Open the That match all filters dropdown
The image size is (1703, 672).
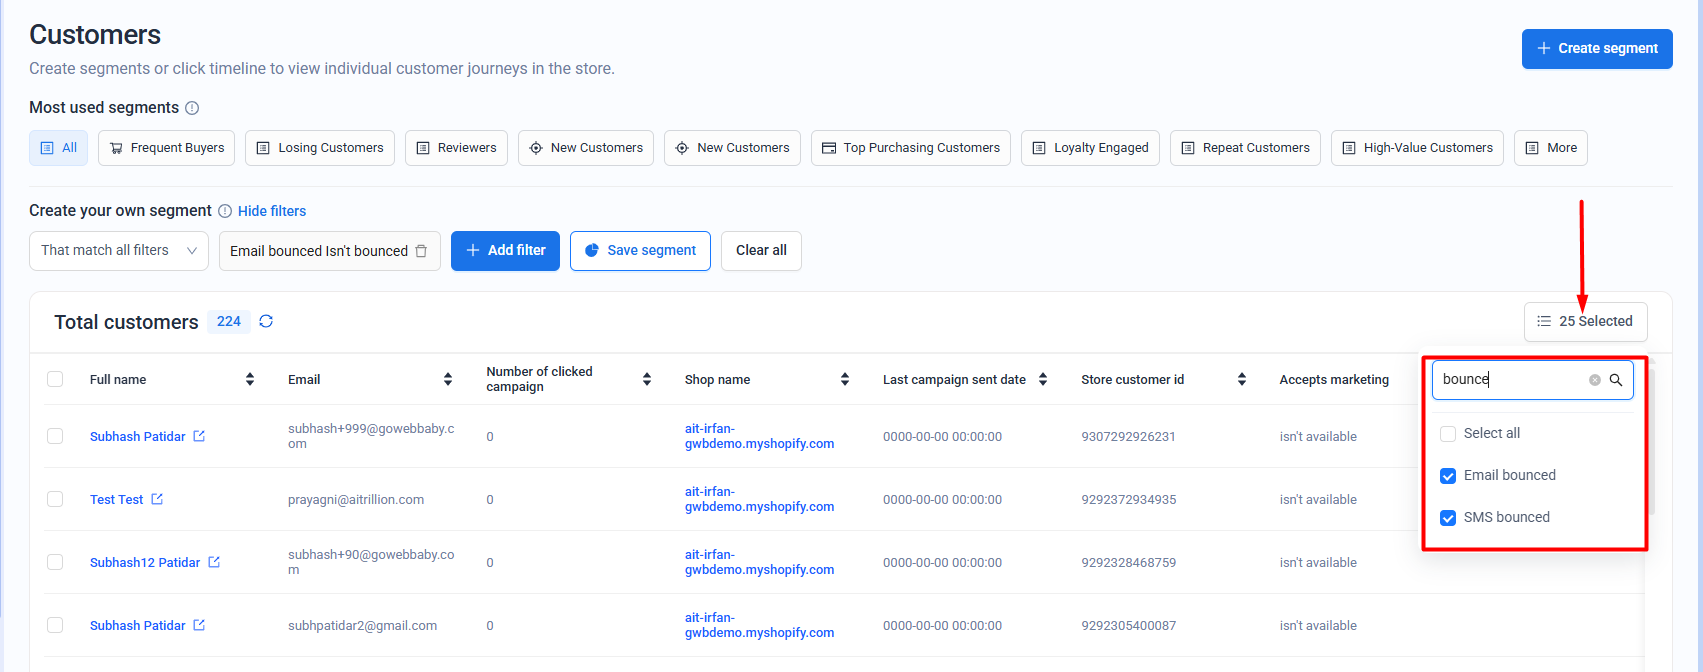click(x=118, y=251)
